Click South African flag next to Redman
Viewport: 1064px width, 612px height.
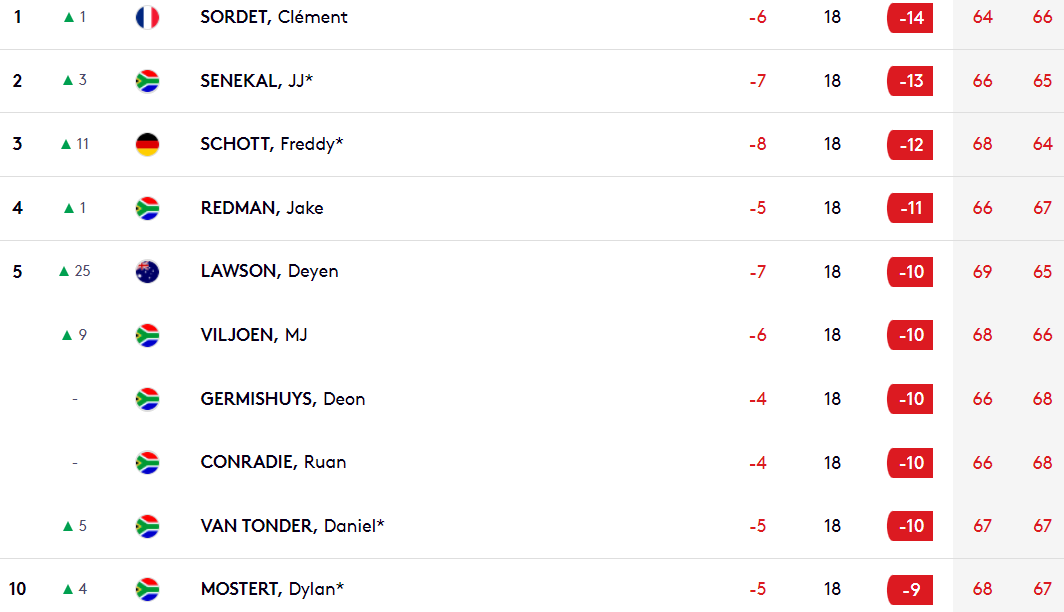point(147,208)
